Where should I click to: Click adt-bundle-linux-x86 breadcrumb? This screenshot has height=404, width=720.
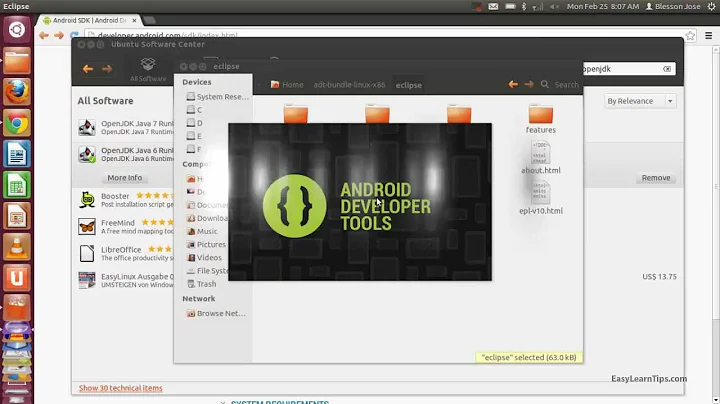(349, 85)
